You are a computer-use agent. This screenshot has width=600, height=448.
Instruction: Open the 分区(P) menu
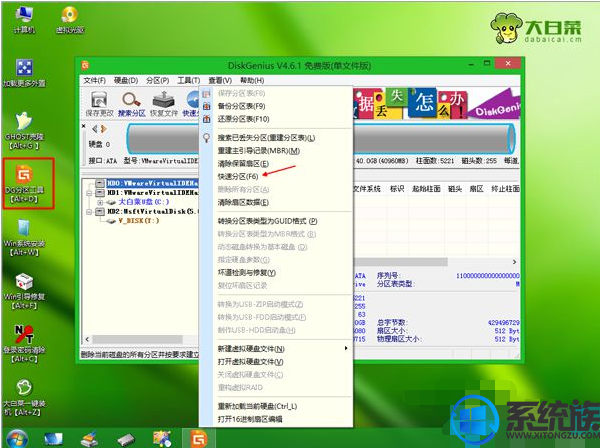[157, 80]
